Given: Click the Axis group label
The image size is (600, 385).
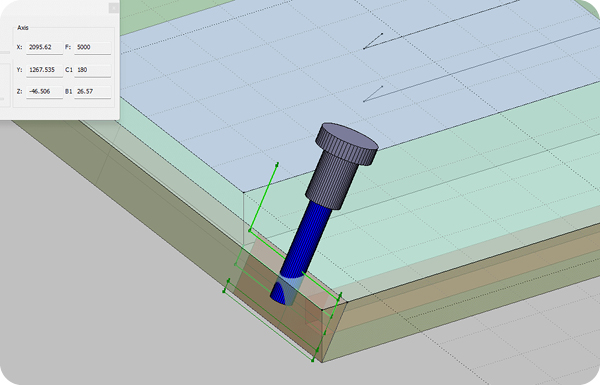Looking at the screenshot, I should [23, 28].
